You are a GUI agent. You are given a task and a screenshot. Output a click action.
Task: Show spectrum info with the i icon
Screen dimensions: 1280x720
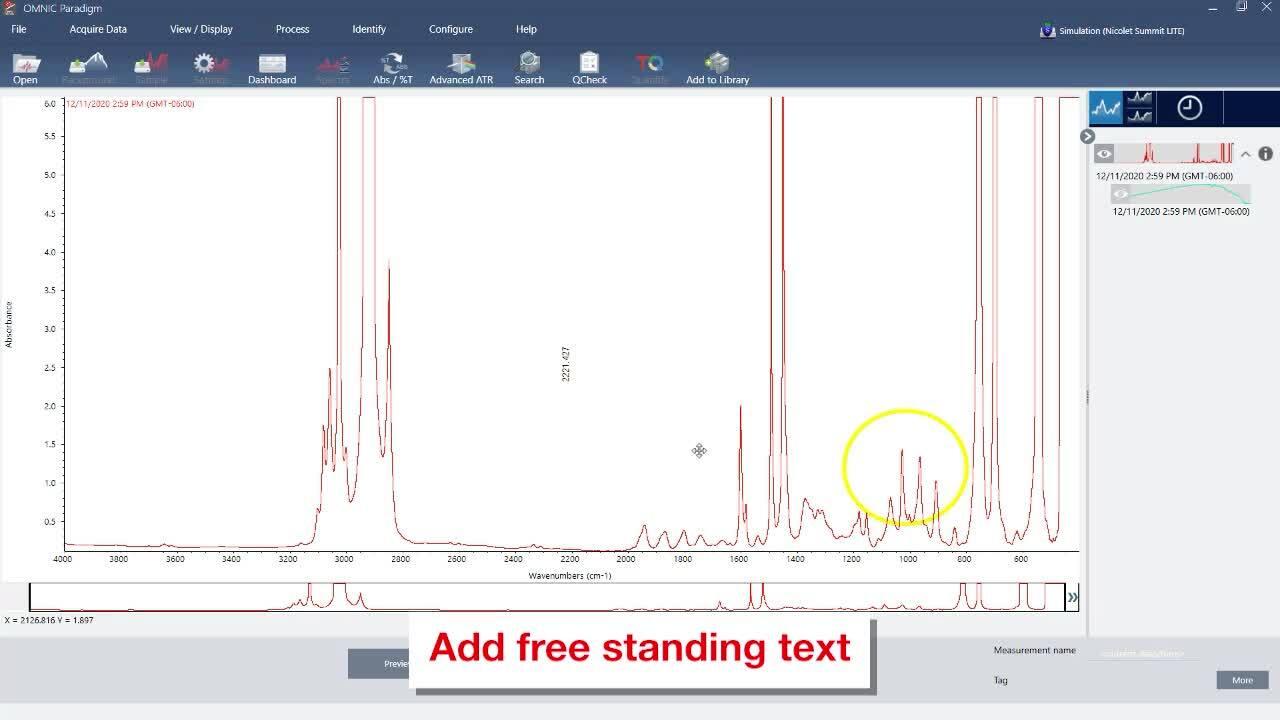pyautogui.click(x=1264, y=153)
